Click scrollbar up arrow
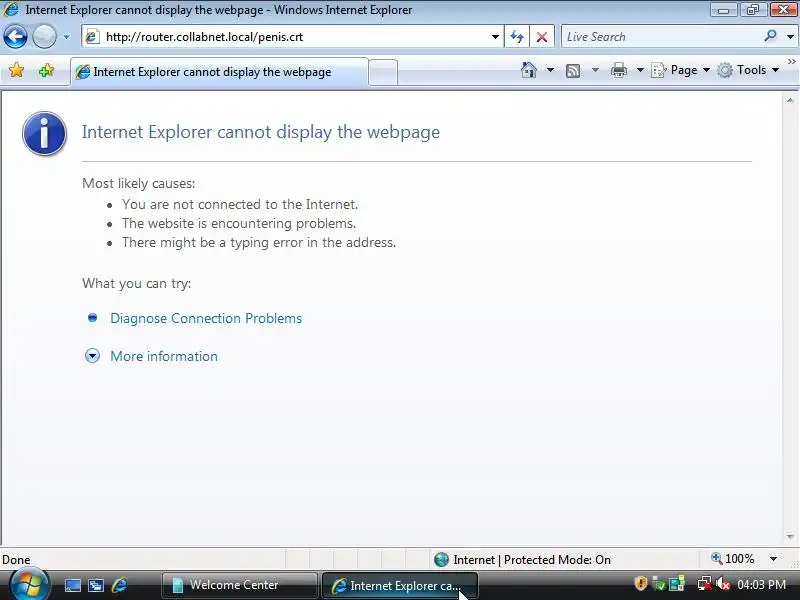 point(790,101)
